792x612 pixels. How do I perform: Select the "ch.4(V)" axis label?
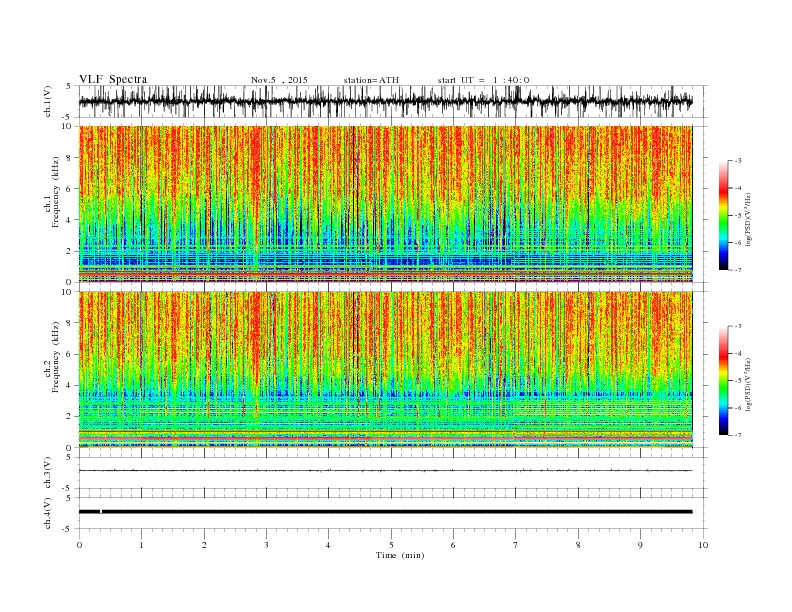[x=48, y=513]
